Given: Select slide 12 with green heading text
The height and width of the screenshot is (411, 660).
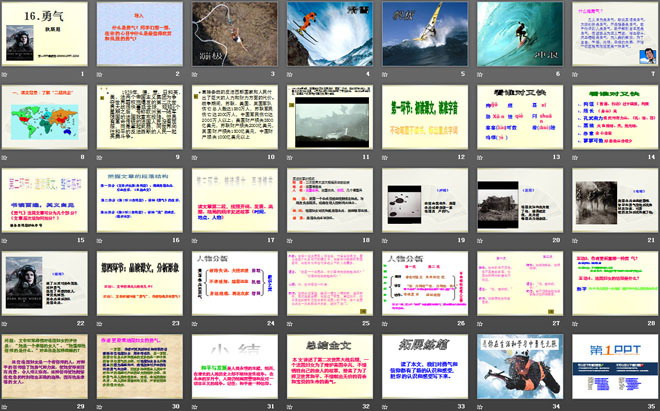Looking at the screenshot, I should (425, 117).
